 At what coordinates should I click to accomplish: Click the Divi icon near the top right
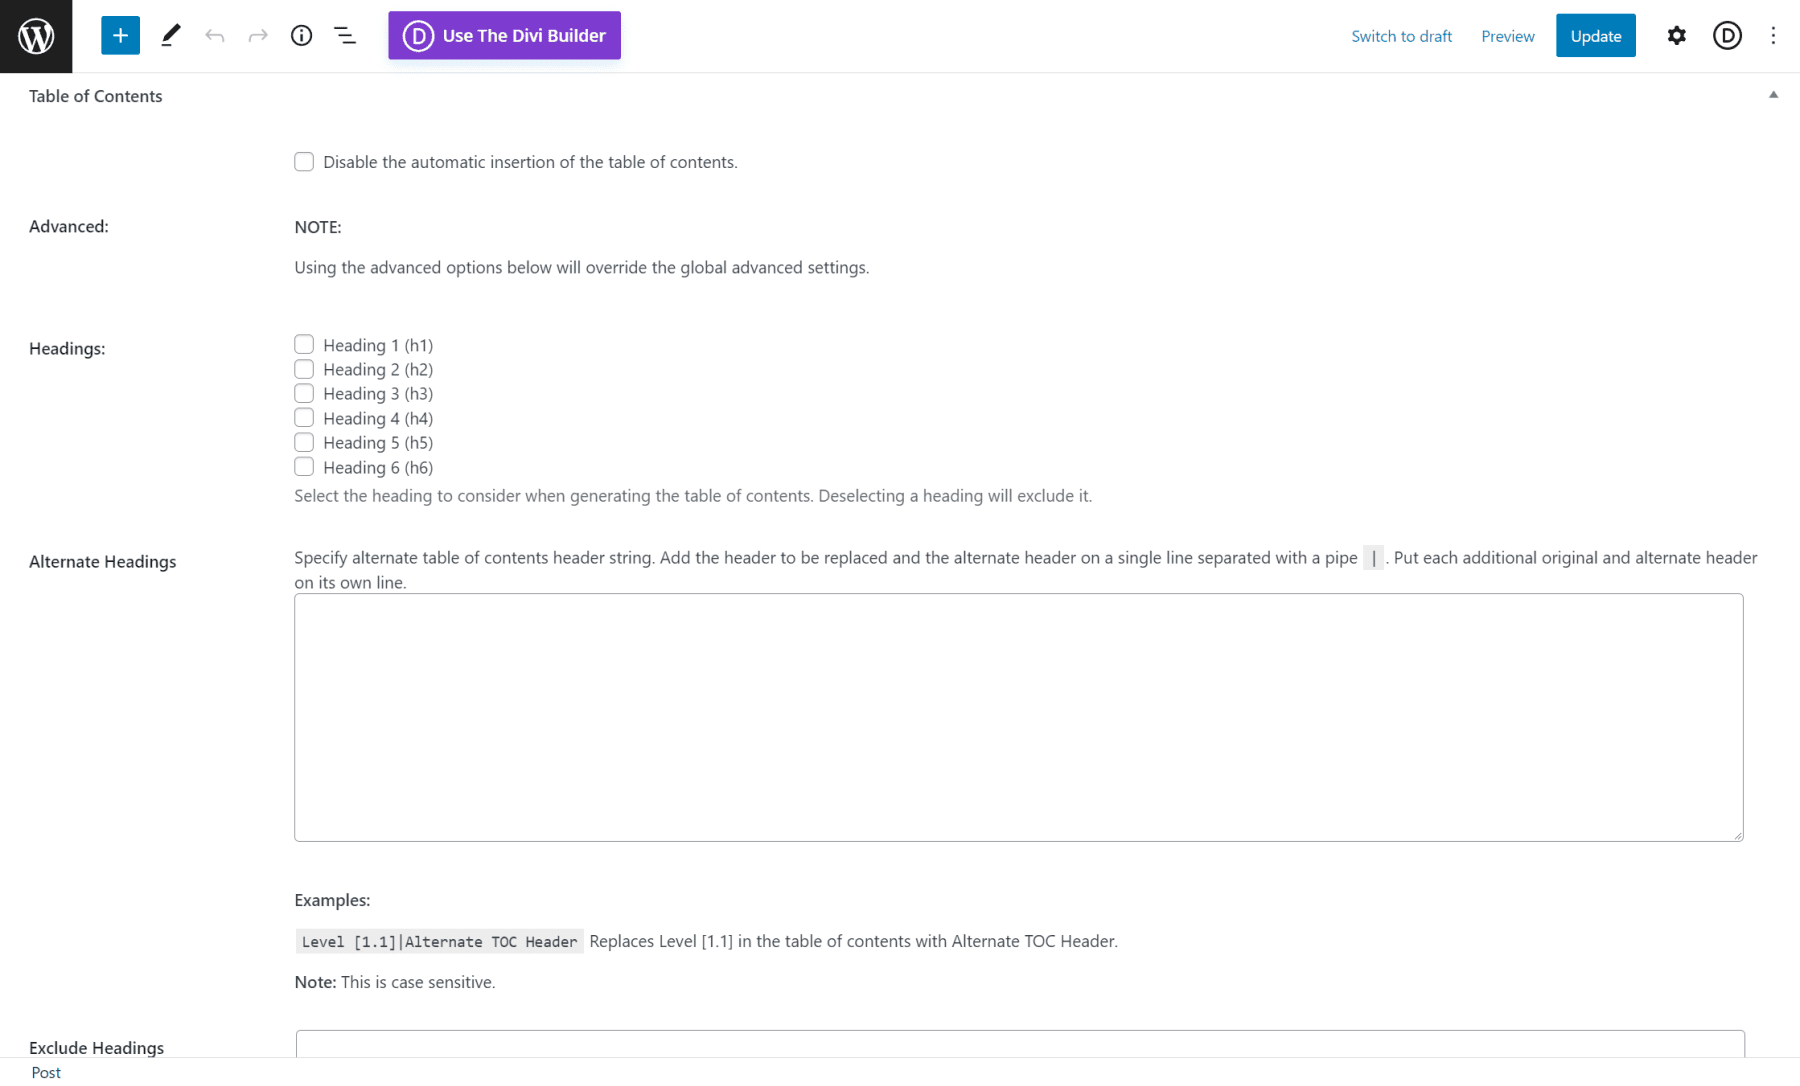[x=1727, y=35]
